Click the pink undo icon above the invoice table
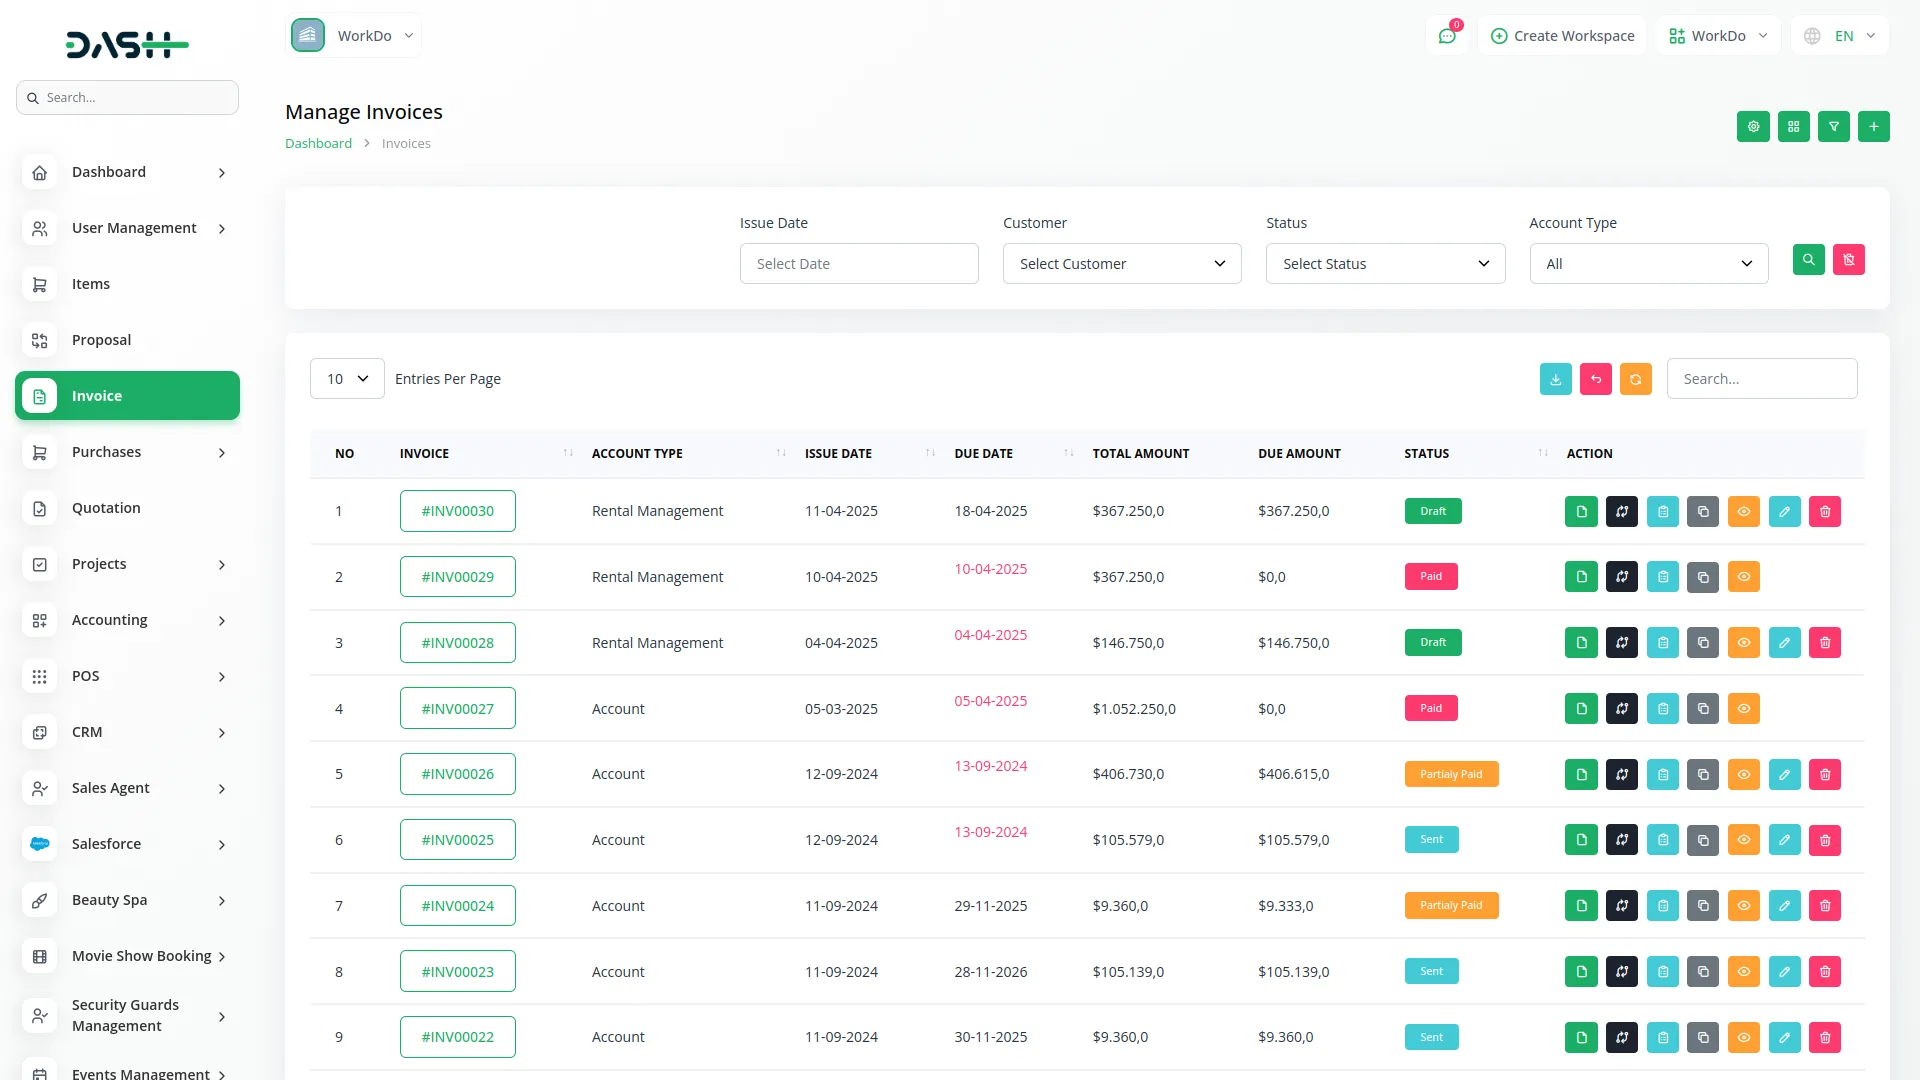The image size is (1920, 1080). click(x=1595, y=379)
